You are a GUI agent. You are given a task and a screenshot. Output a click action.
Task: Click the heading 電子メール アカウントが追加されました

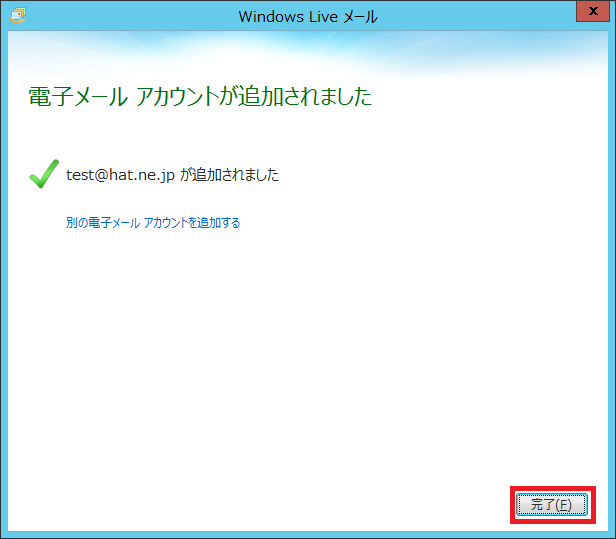200,96
